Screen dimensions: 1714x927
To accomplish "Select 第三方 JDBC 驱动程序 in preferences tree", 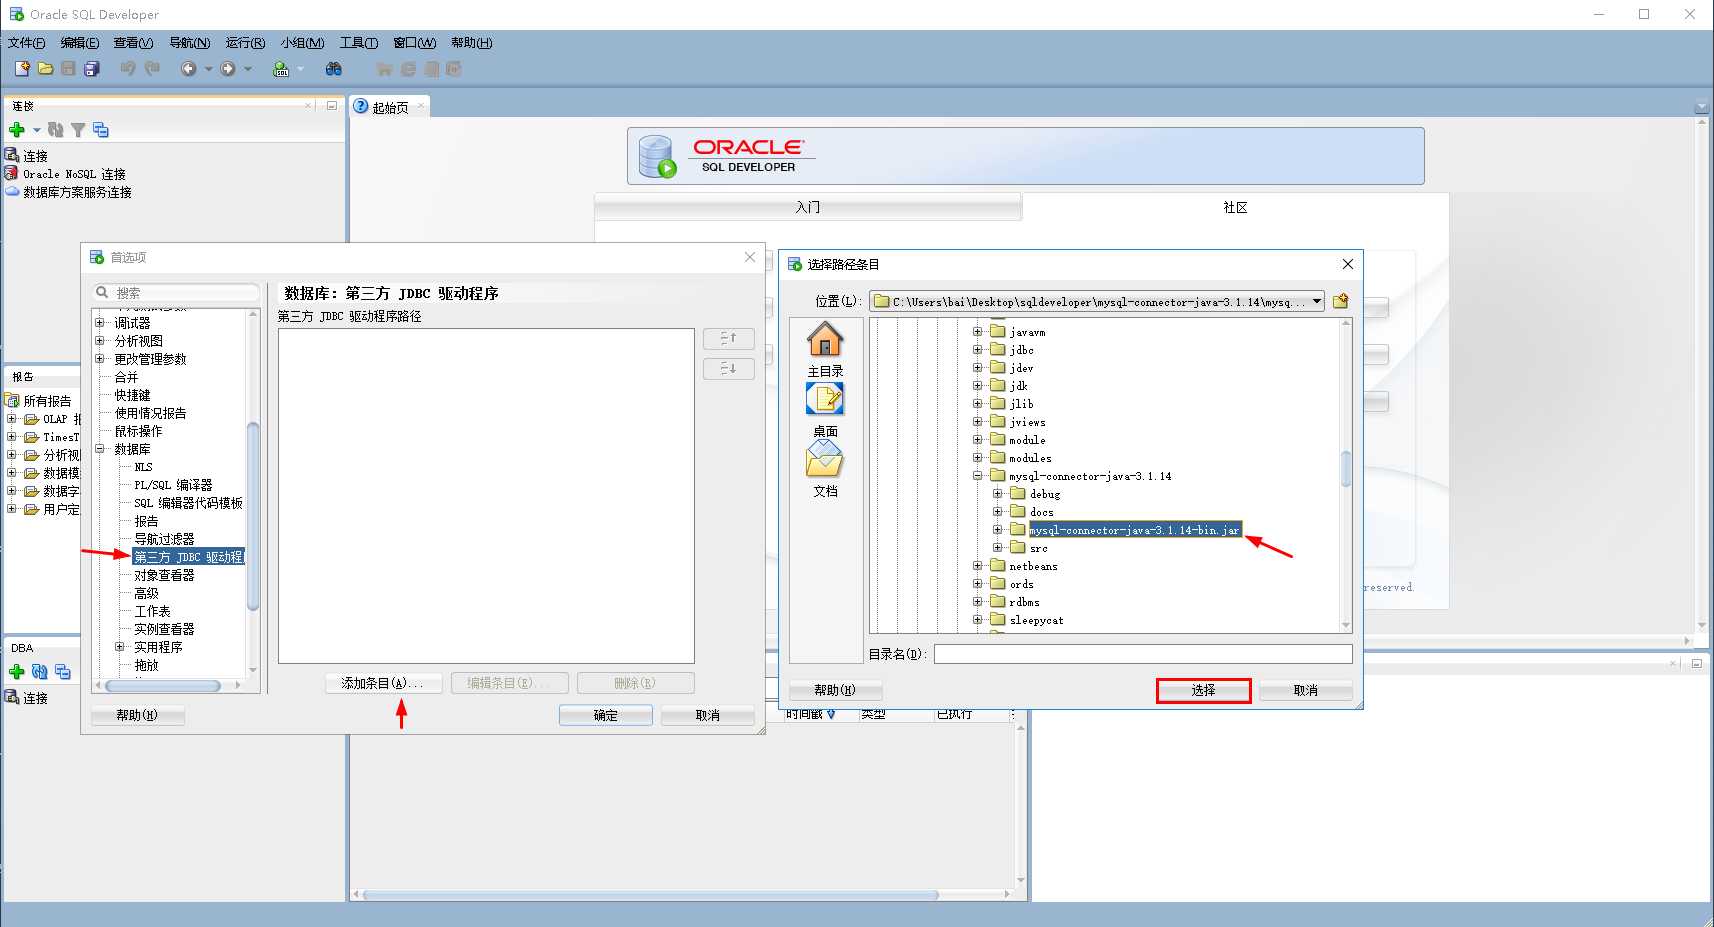I will tap(188, 557).
